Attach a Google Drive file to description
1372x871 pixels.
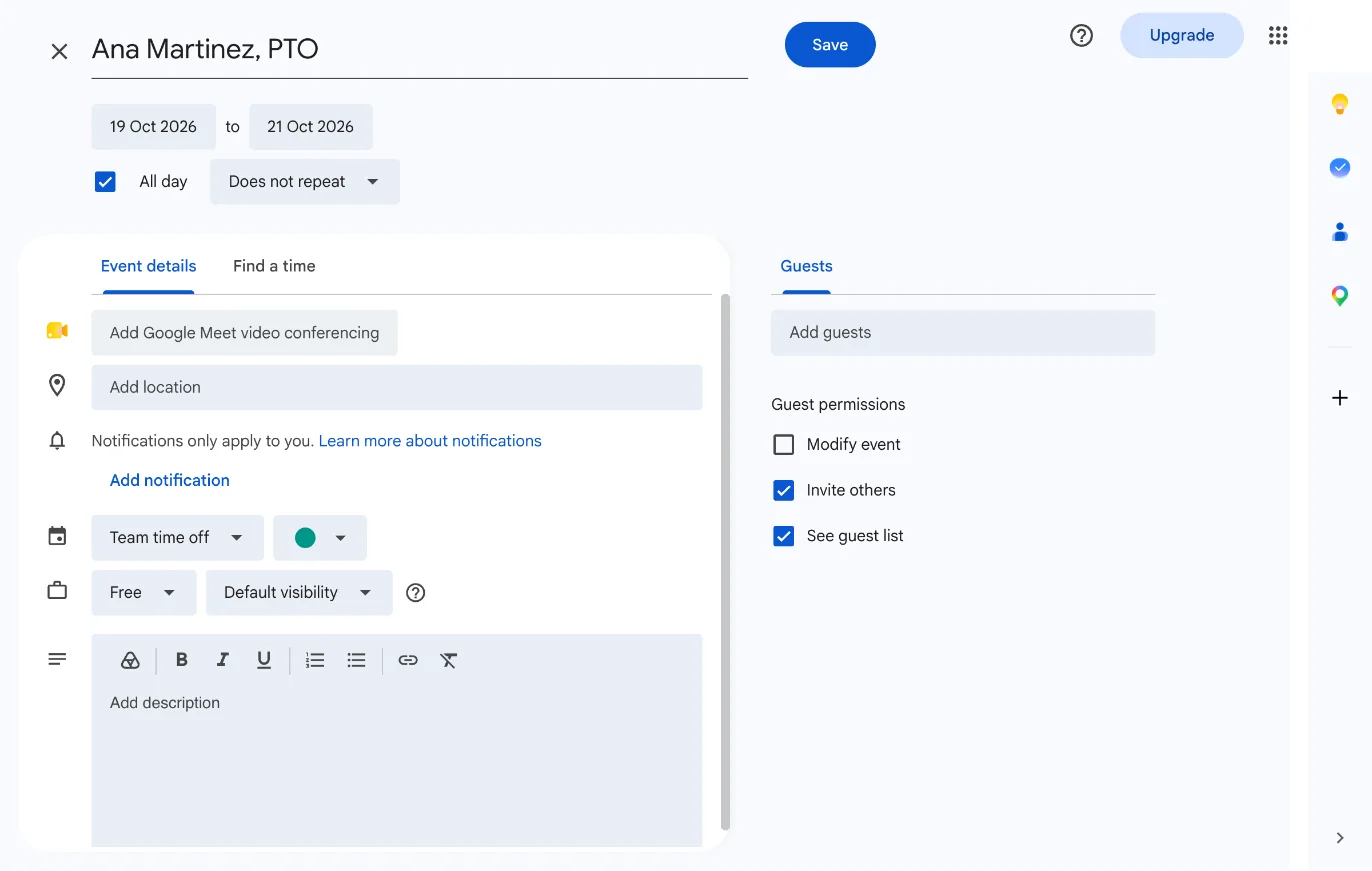tap(129, 660)
